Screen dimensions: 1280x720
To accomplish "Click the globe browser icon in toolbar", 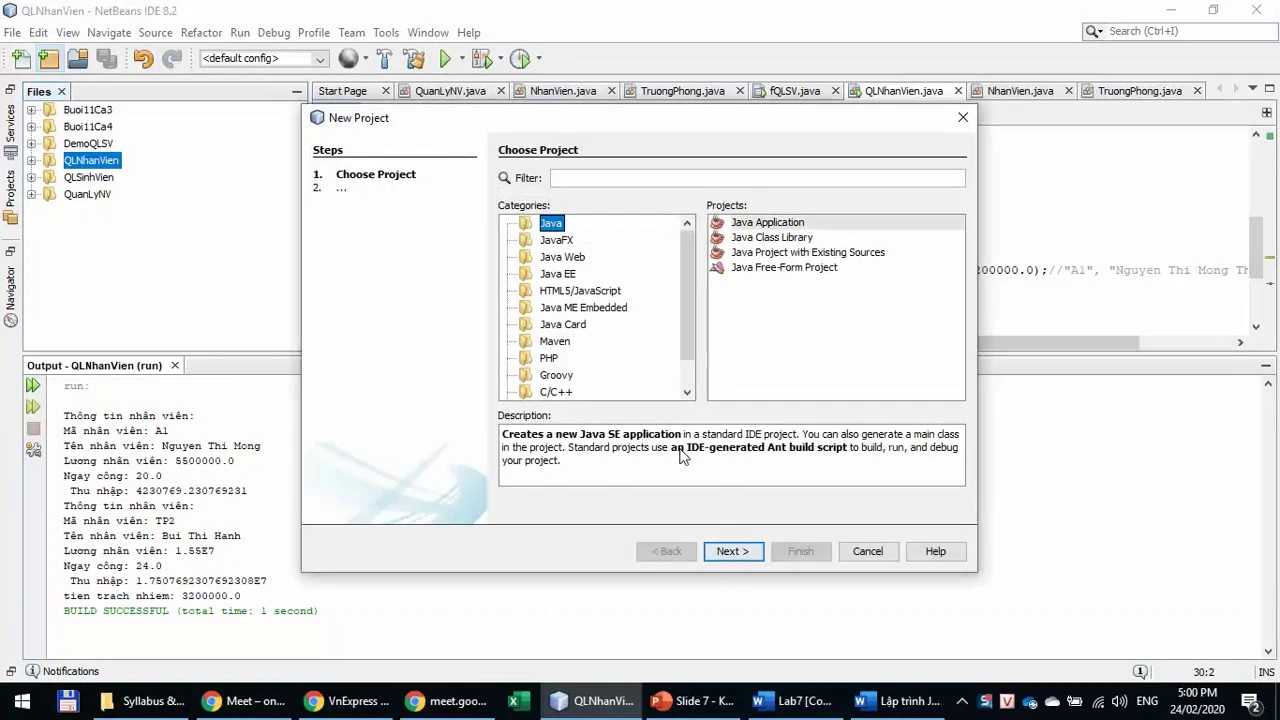I will click(348, 59).
